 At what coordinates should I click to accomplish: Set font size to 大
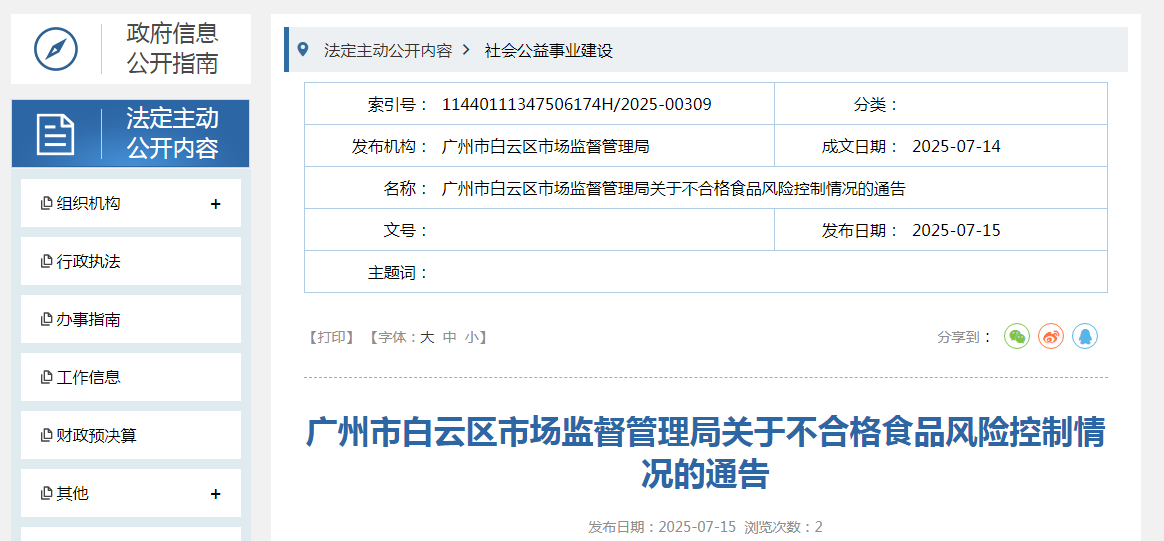(x=427, y=337)
